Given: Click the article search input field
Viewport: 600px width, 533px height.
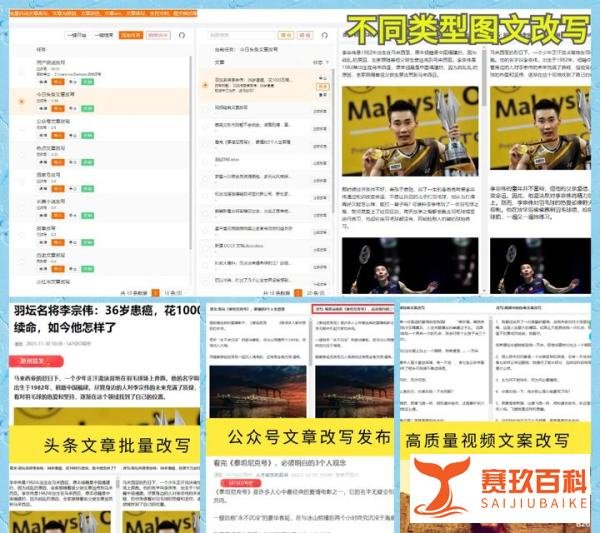Looking at the screenshot, I should (x=242, y=35).
